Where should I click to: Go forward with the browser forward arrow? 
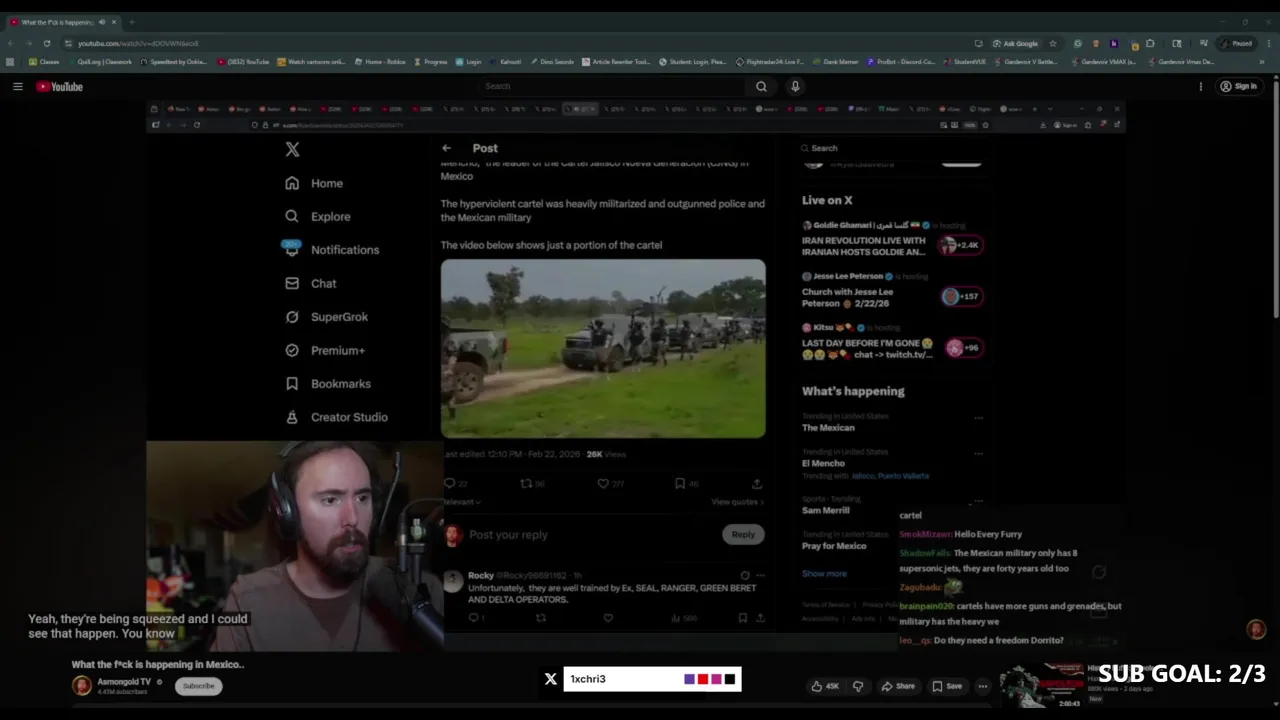coord(28,44)
